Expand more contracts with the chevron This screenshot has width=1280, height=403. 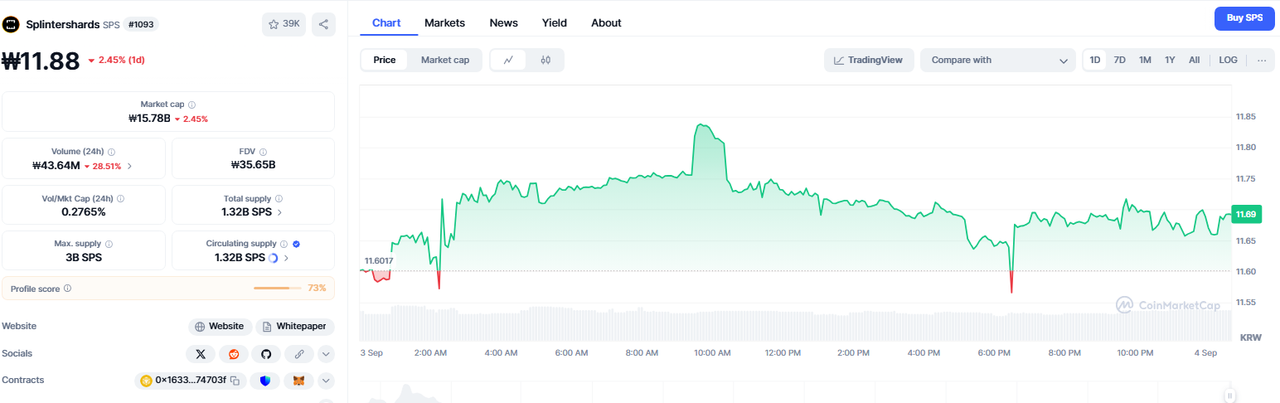[x=326, y=381]
